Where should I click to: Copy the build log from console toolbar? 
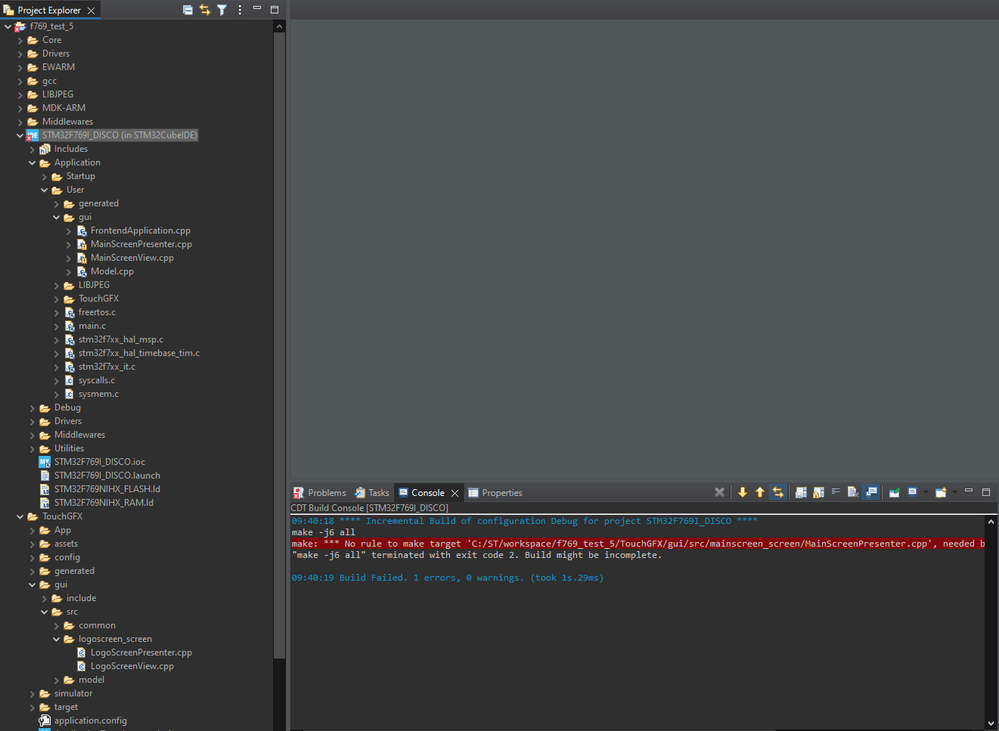click(801, 492)
